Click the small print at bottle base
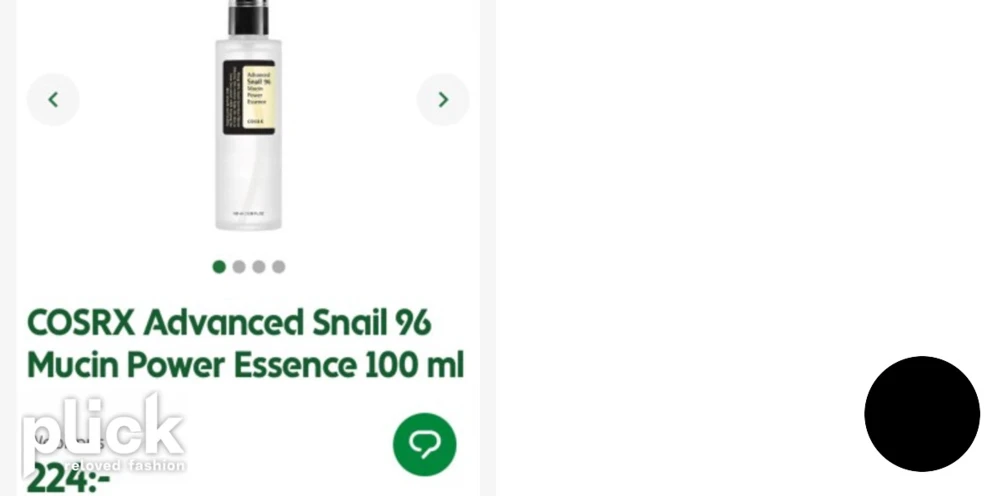Viewport: 1000px width, 496px height. coord(249,214)
